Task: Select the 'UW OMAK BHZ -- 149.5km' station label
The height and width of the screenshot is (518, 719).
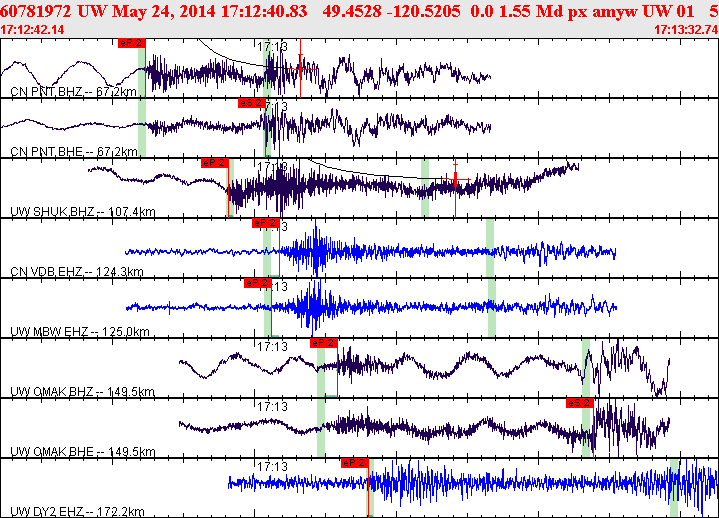Action: click(83, 392)
